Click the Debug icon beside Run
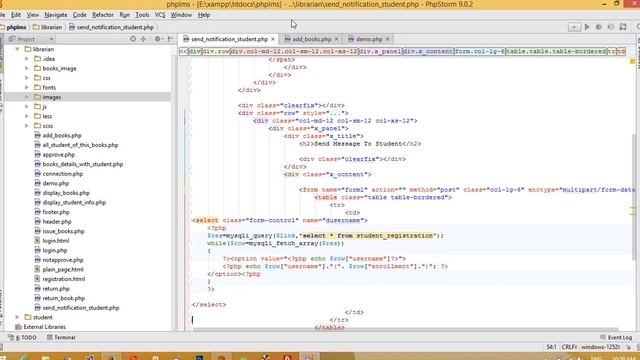The height and width of the screenshot is (360, 640). tap(599, 27)
